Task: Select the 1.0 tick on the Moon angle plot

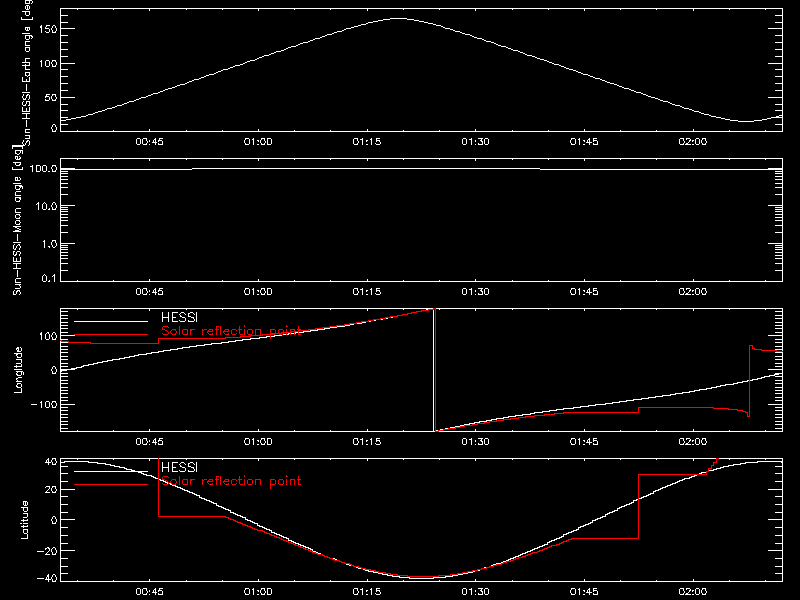Action: pyautogui.click(x=49, y=244)
